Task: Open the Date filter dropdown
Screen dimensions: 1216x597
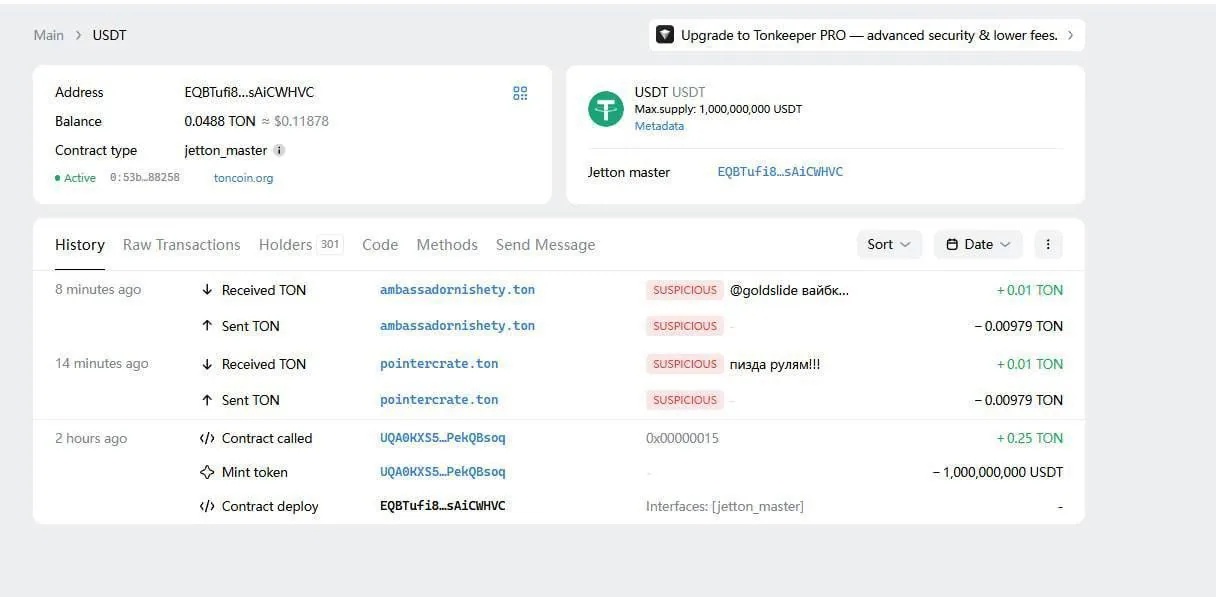Action: point(979,244)
